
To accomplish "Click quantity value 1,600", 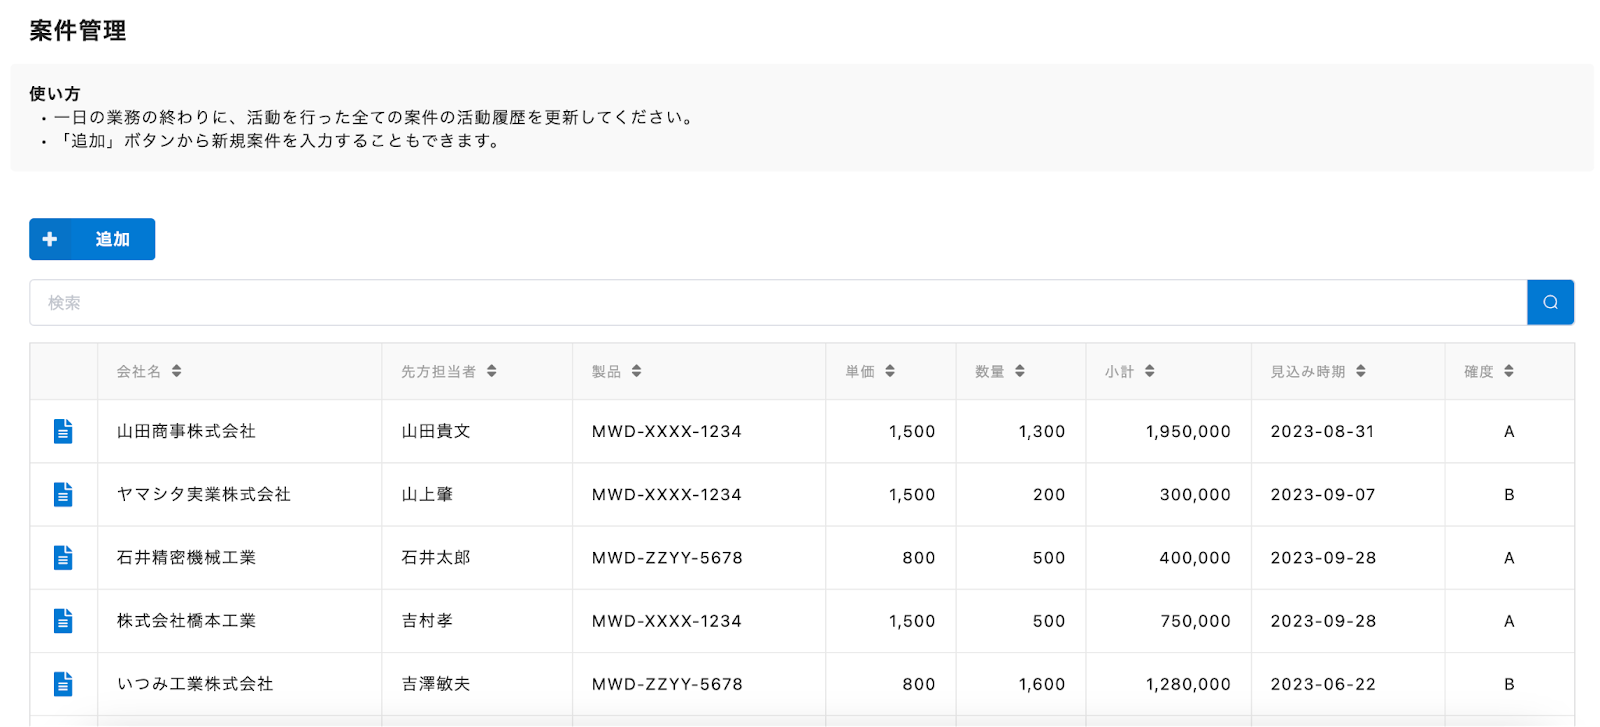I will coord(1042,683).
